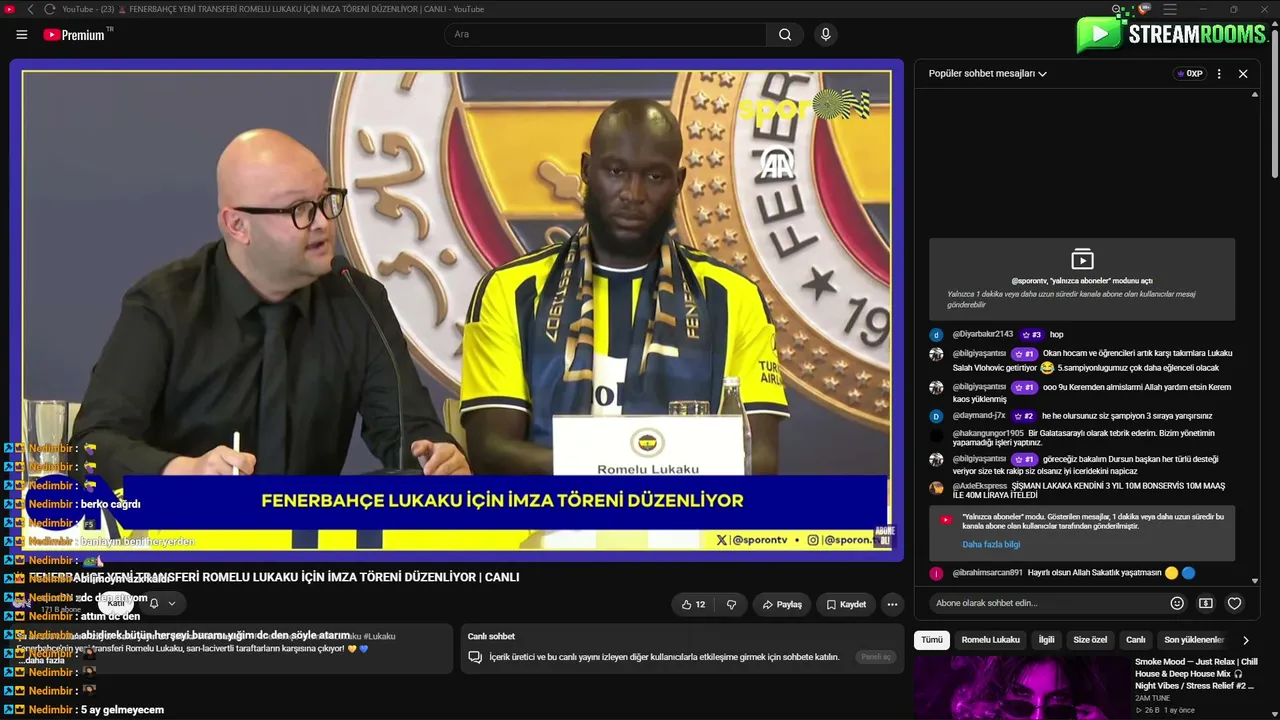Open the 2AM TUNE channel name
The height and width of the screenshot is (720, 1280).
point(1152,698)
